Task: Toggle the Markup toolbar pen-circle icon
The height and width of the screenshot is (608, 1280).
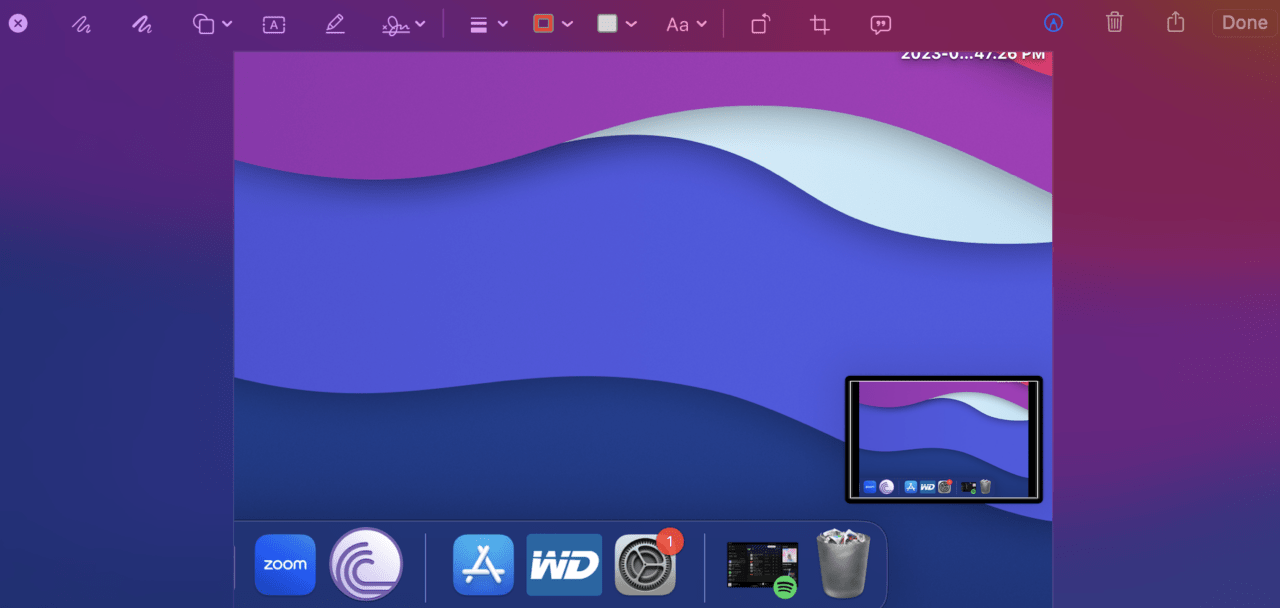Action: (1051, 22)
